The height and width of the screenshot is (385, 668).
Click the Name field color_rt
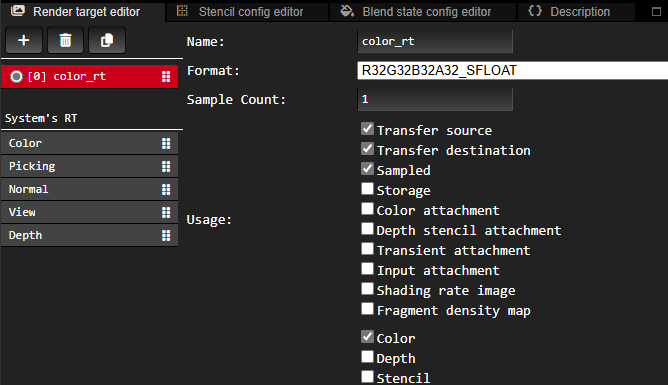pos(435,41)
